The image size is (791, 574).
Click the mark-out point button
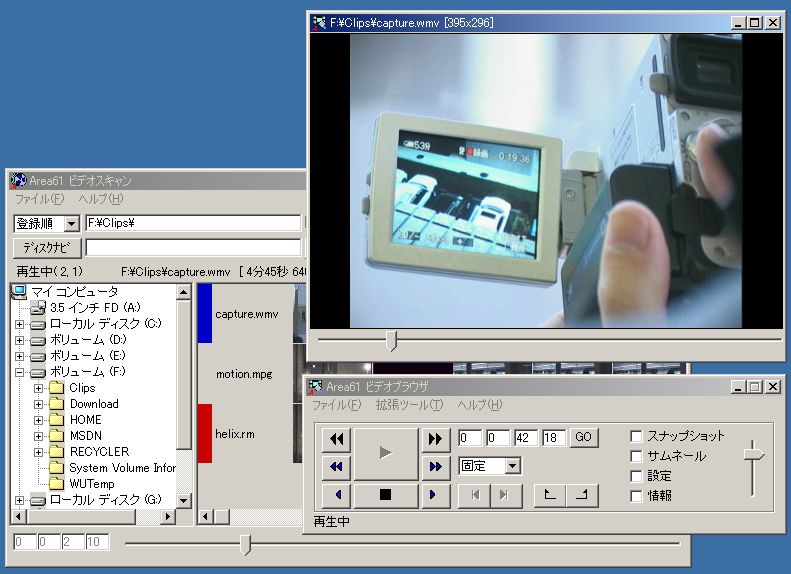click(583, 494)
